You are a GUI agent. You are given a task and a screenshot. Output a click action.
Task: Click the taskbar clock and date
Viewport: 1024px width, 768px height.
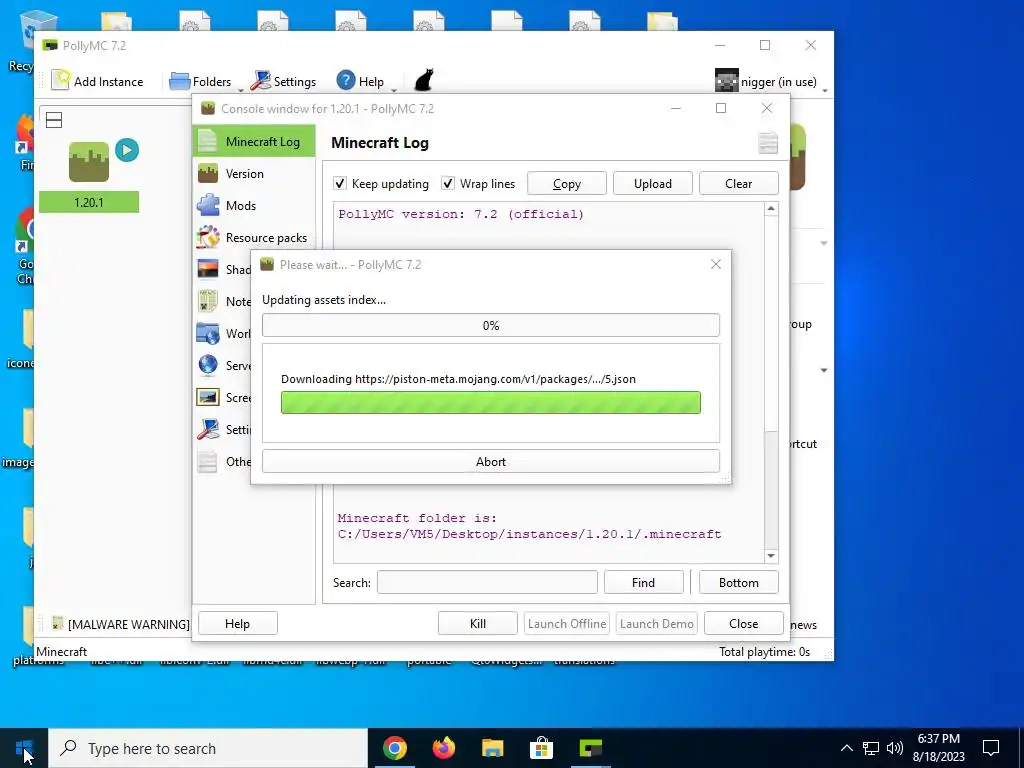938,748
